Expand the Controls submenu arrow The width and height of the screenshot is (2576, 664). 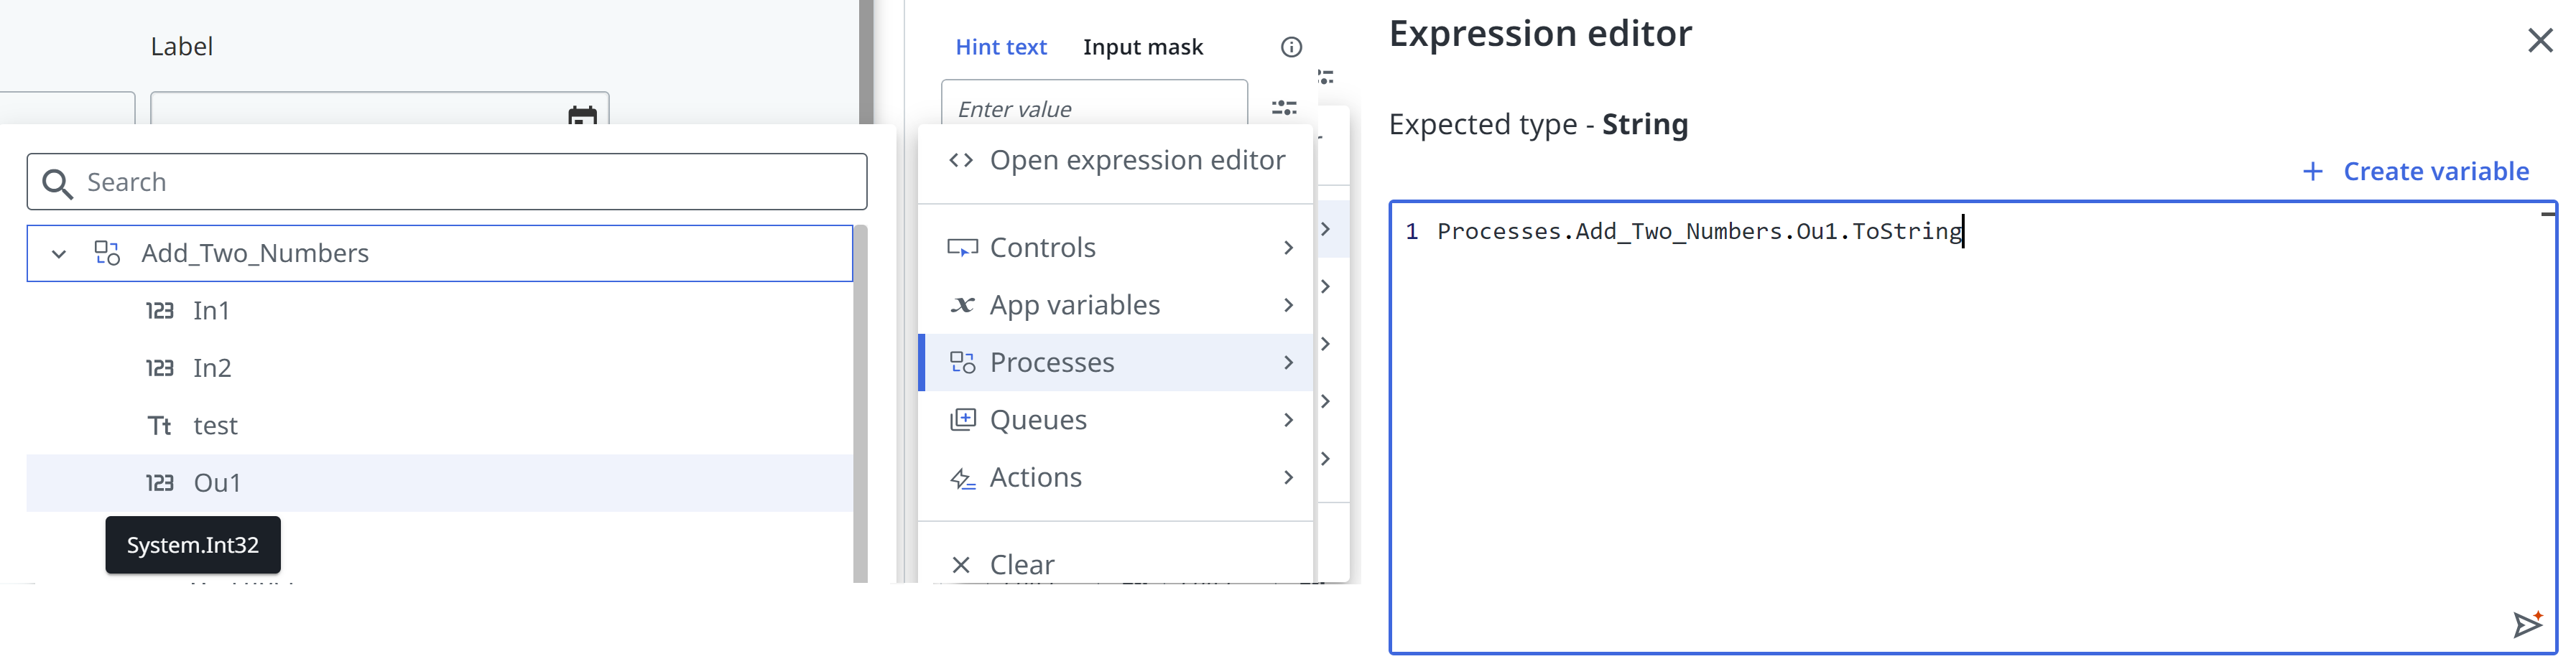1288,248
